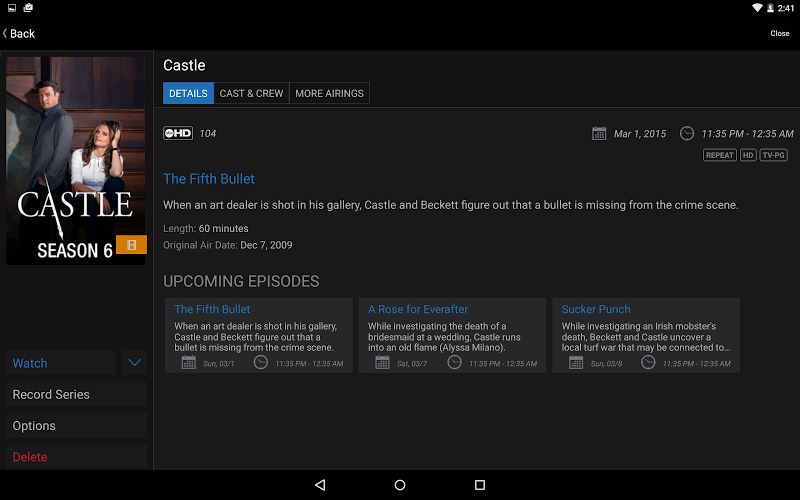Click the Length: 60 minutes text
The width and height of the screenshot is (800, 500).
[x=206, y=229]
